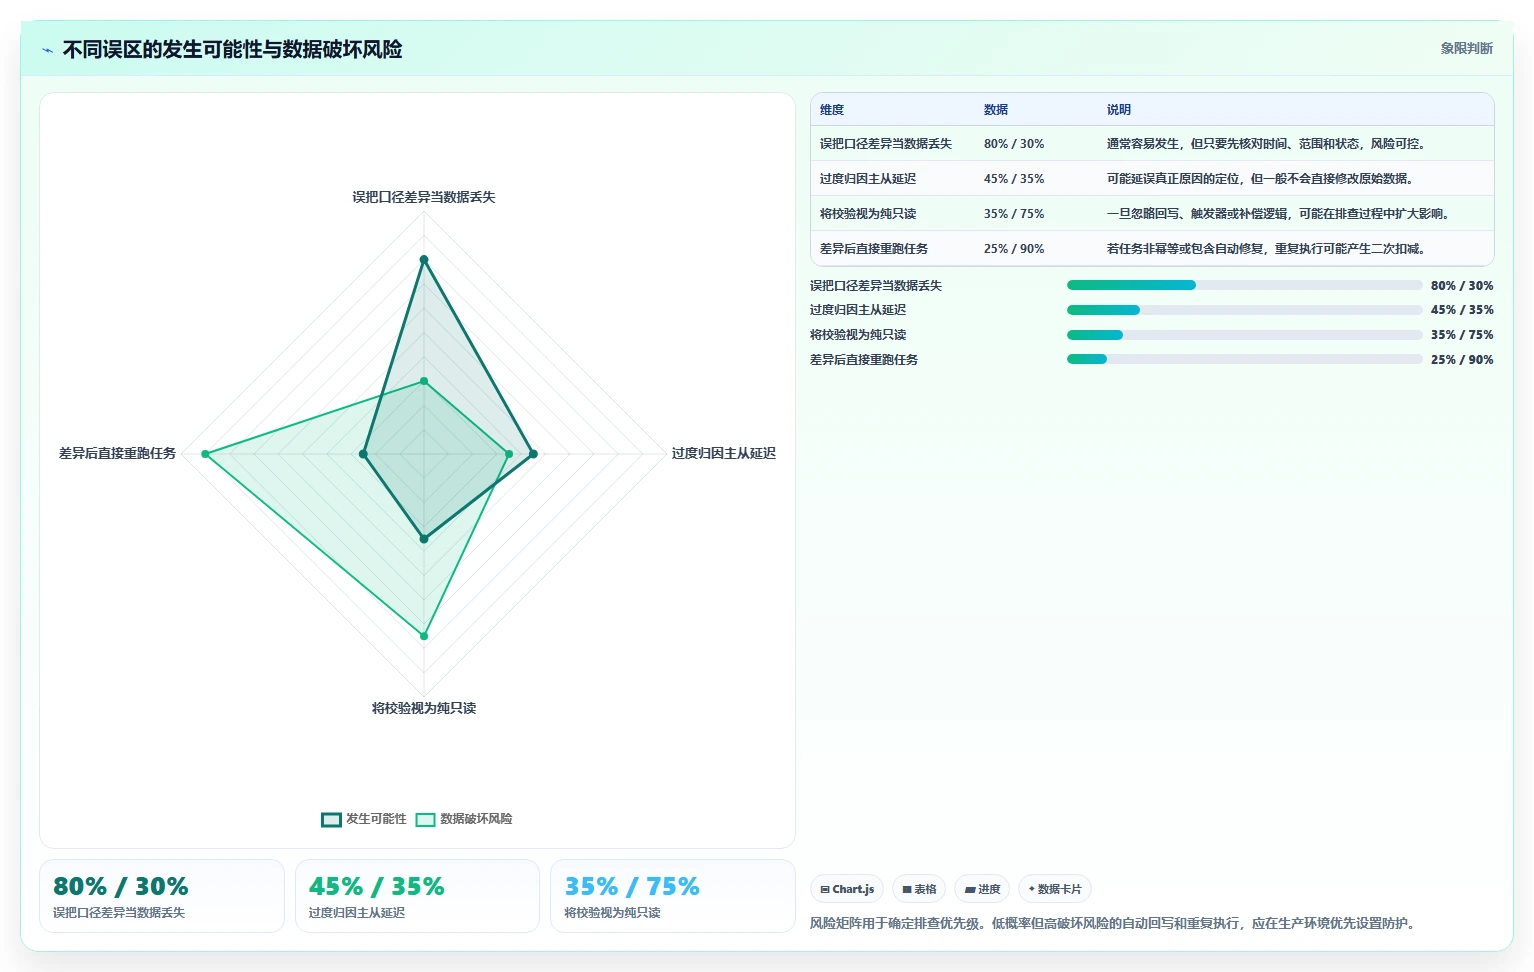Click progress value 35% / 75%
Viewport: 1534px width, 972px height.
coord(1462,335)
